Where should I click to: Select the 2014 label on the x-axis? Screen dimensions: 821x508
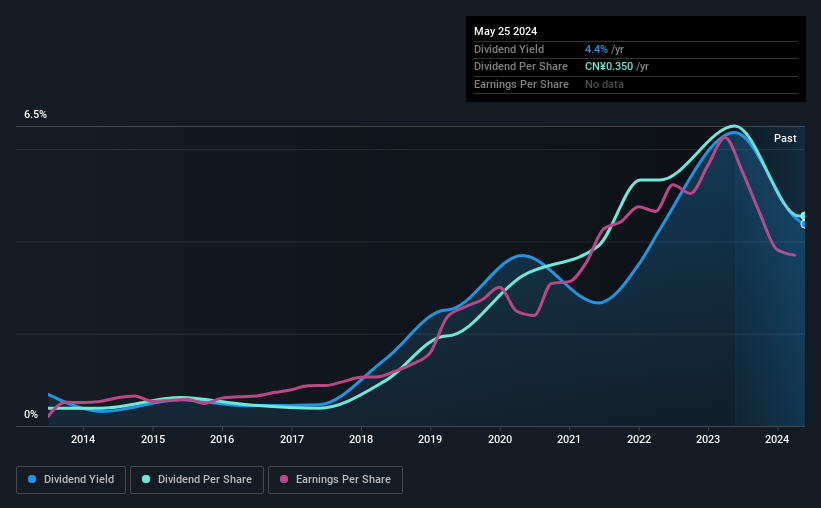[83, 439]
